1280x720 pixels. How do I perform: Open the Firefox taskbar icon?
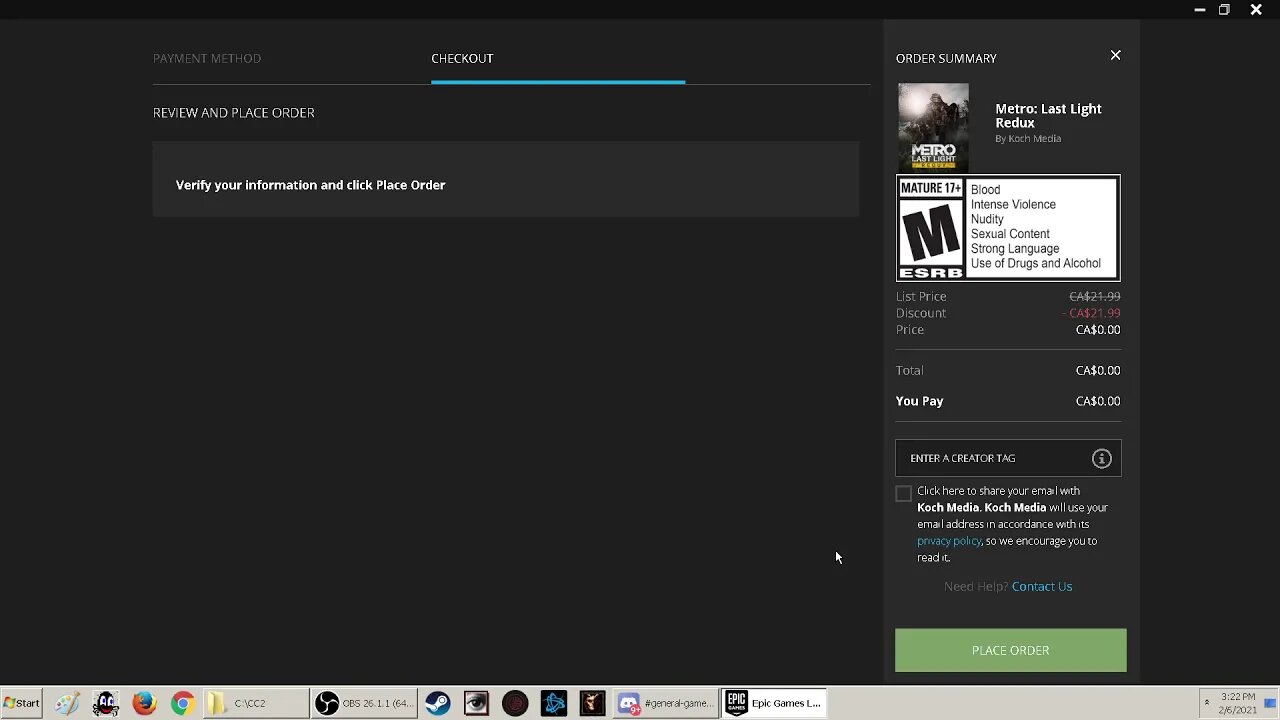[x=144, y=703]
